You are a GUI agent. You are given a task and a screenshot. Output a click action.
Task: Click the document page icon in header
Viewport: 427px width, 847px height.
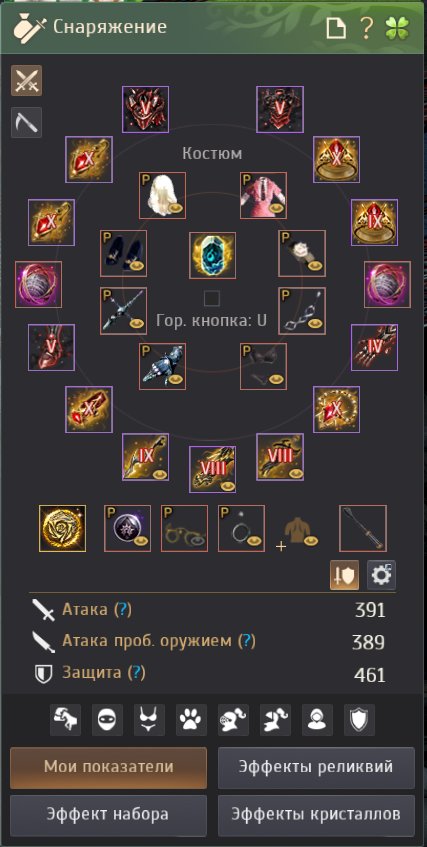(x=336, y=28)
